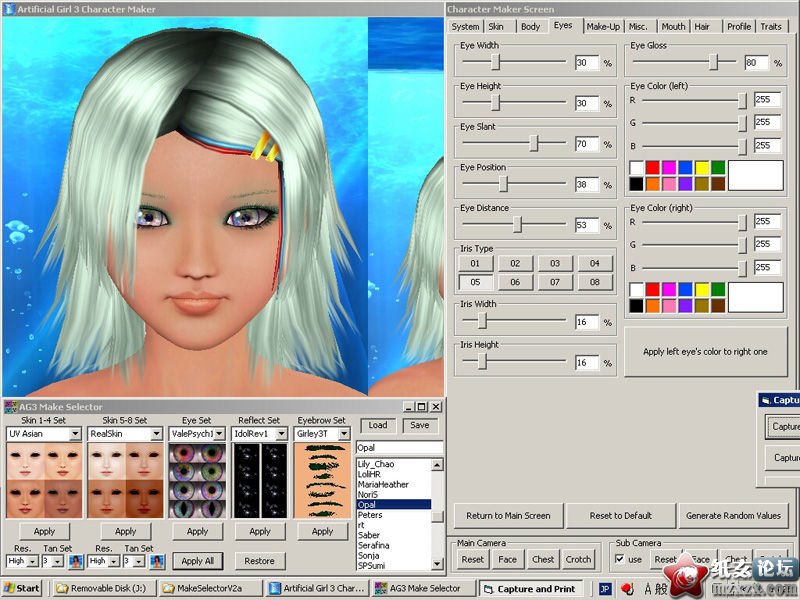Select Lily_Chao in the preset list
Image resolution: width=800 pixels, height=600 pixels.
[376, 464]
